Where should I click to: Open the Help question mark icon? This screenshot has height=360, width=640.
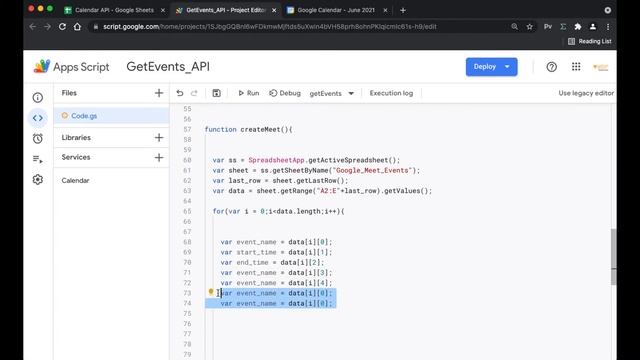pos(551,67)
